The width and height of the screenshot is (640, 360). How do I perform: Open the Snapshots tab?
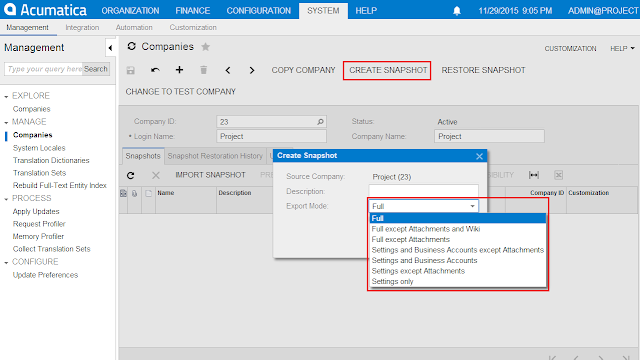tap(143, 156)
